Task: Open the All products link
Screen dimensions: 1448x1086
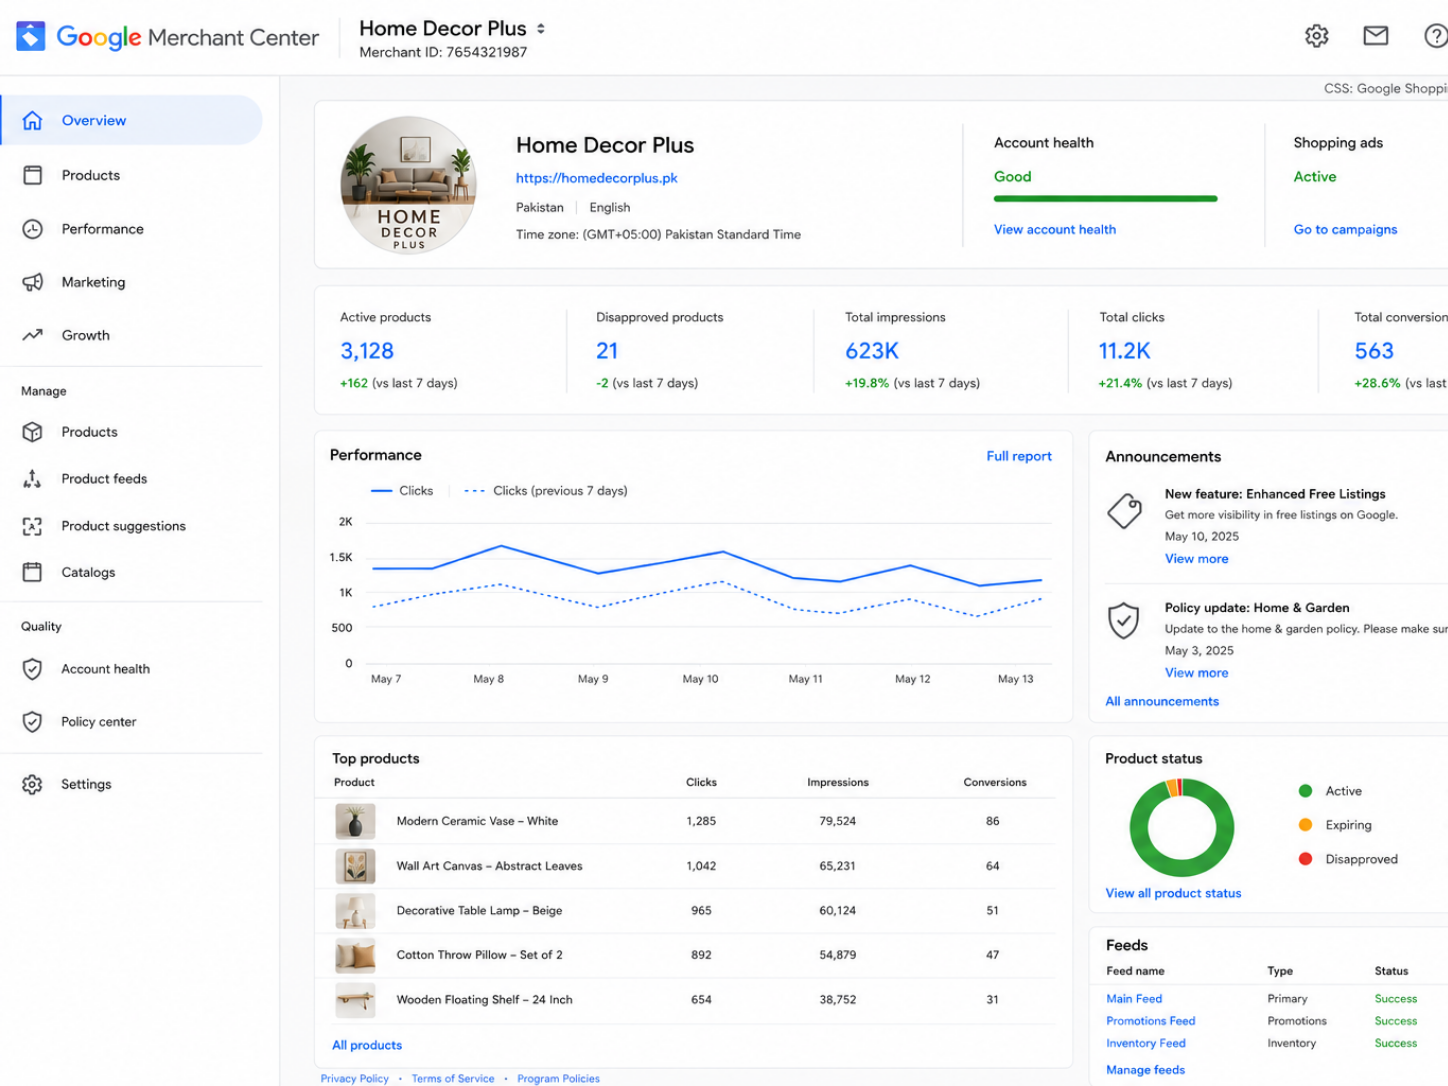Action: [367, 1045]
